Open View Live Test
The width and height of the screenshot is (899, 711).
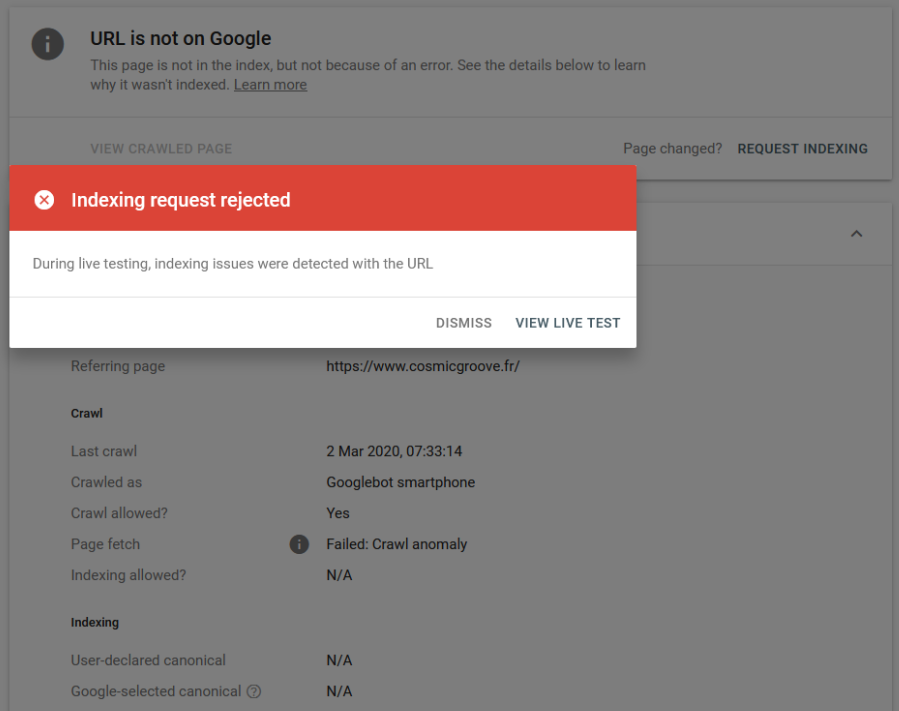coord(567,323)
